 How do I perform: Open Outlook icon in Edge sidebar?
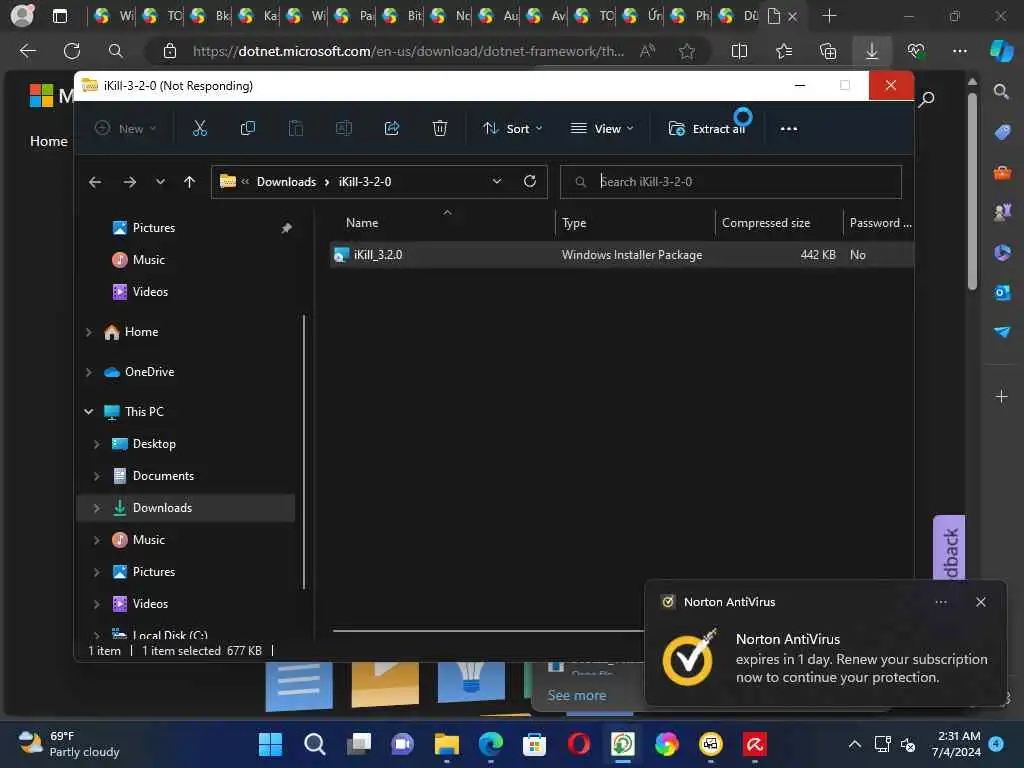[x=1002, y=292]
